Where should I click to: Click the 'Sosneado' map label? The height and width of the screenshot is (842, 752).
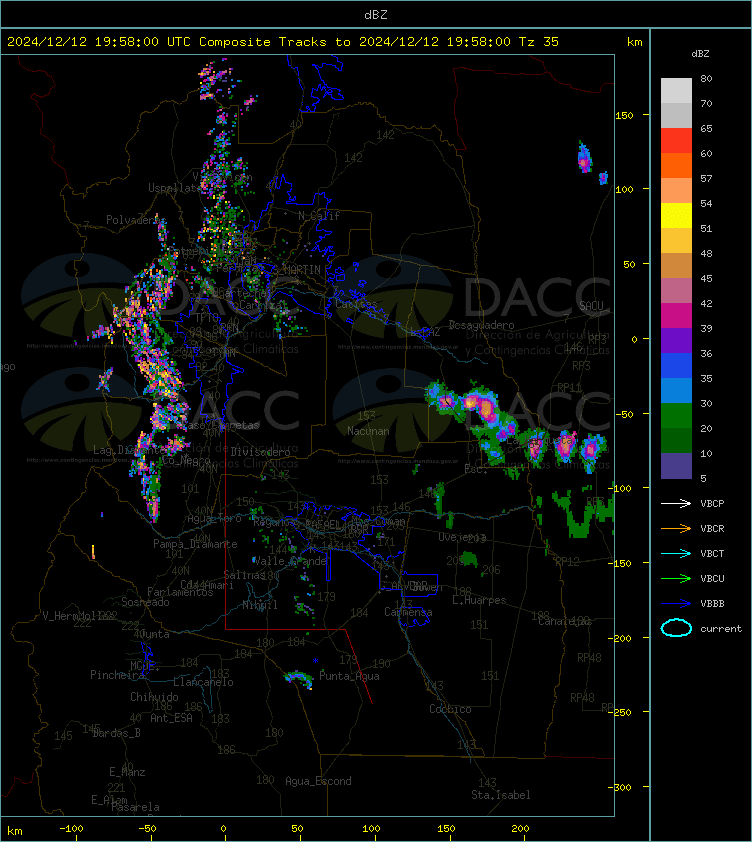145,602
